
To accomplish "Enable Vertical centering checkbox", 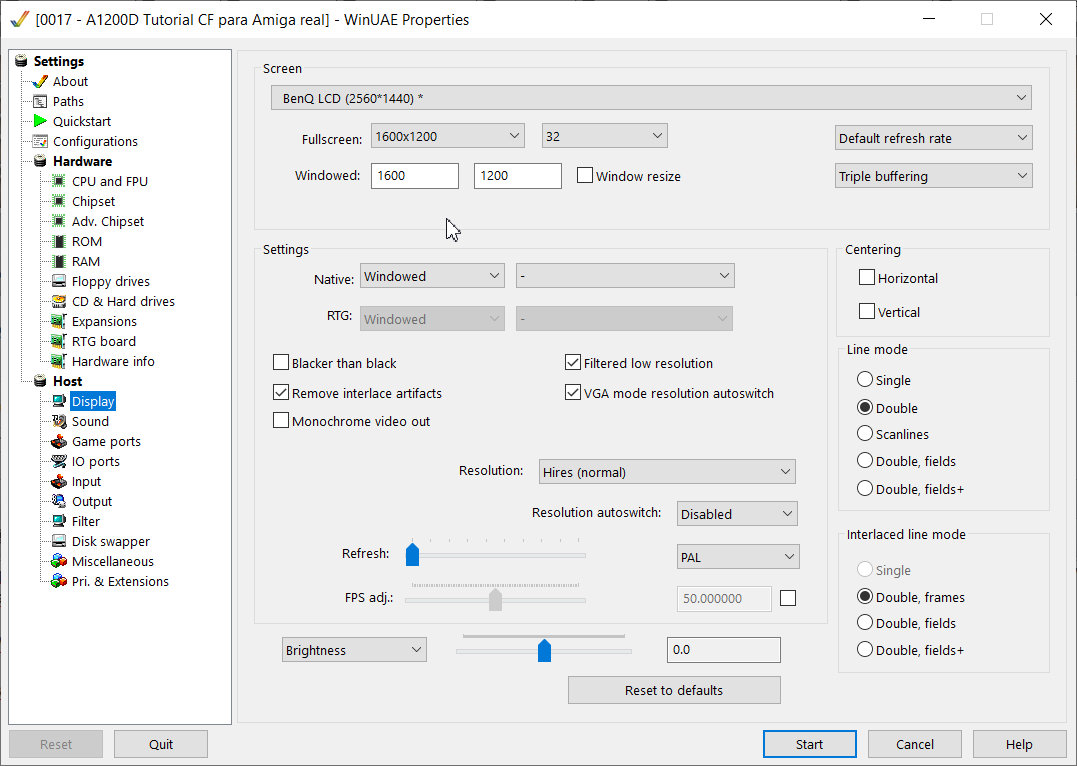I will pos(867,311).
